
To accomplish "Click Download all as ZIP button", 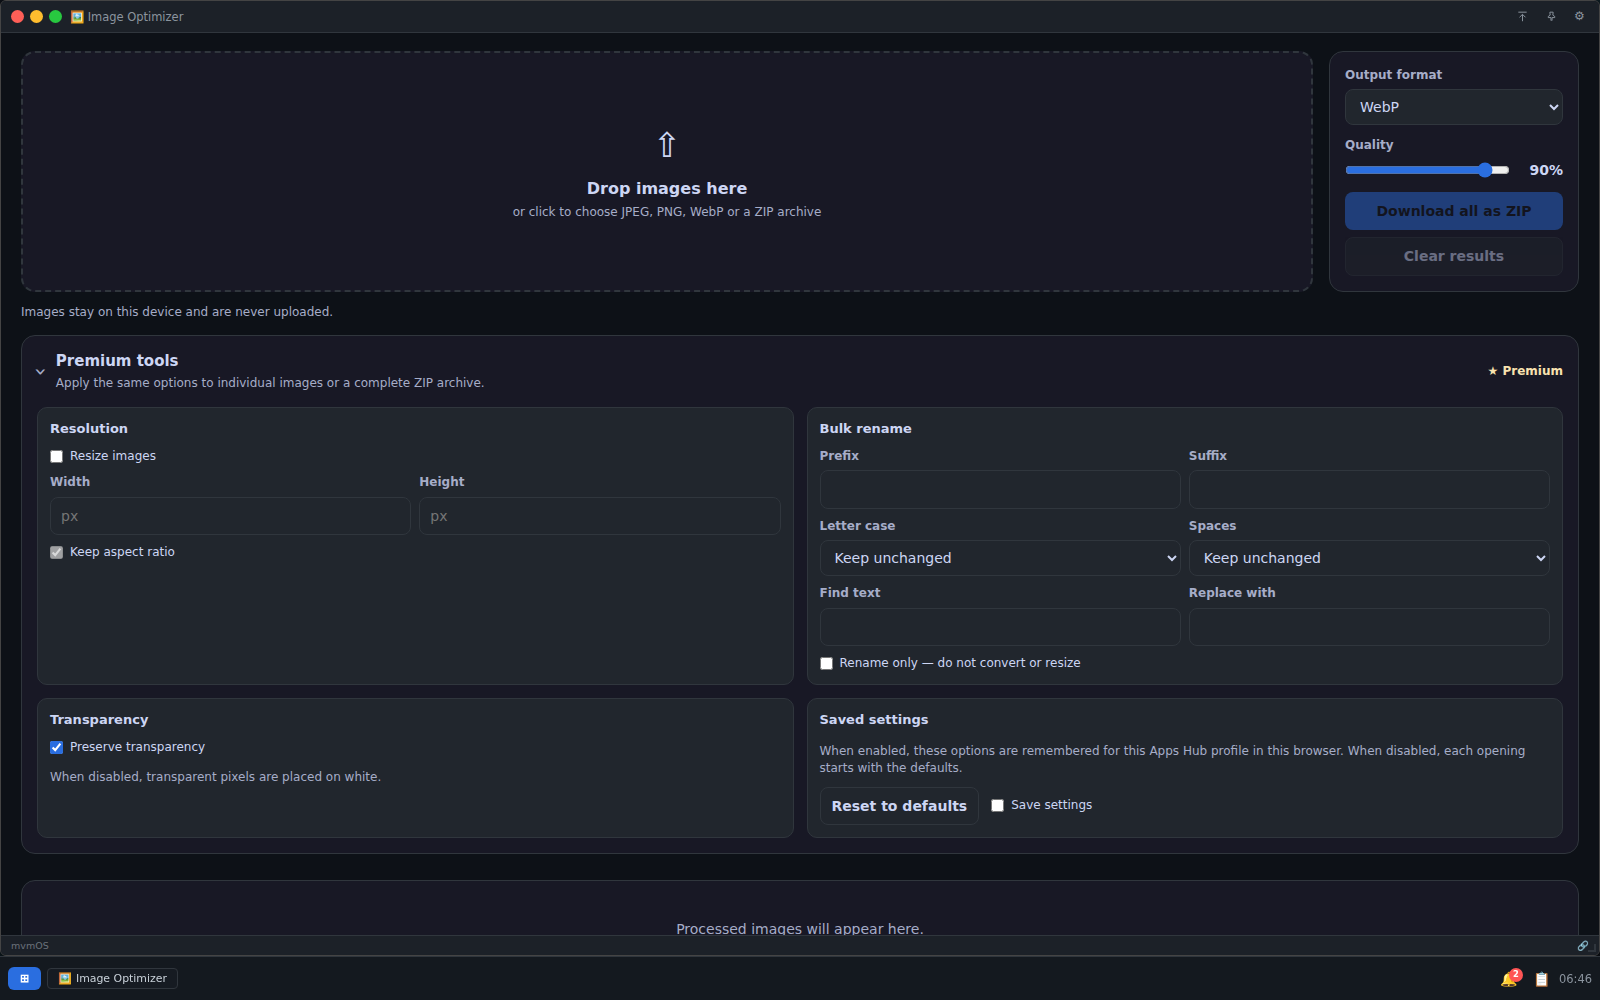I will pos(1453,211).
